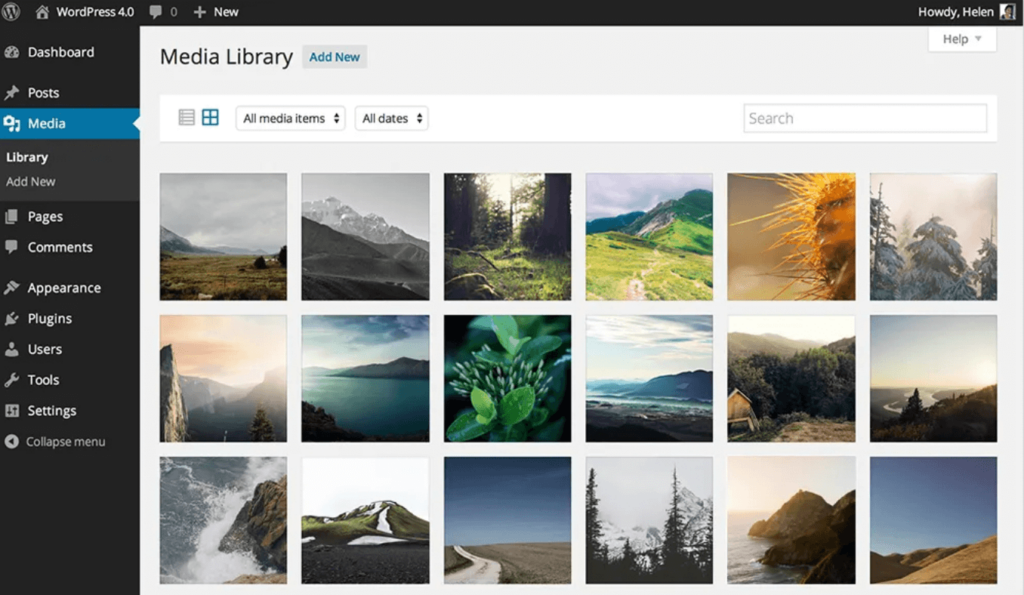Open the comments bubble icon in the top bar

pos(156,12)
